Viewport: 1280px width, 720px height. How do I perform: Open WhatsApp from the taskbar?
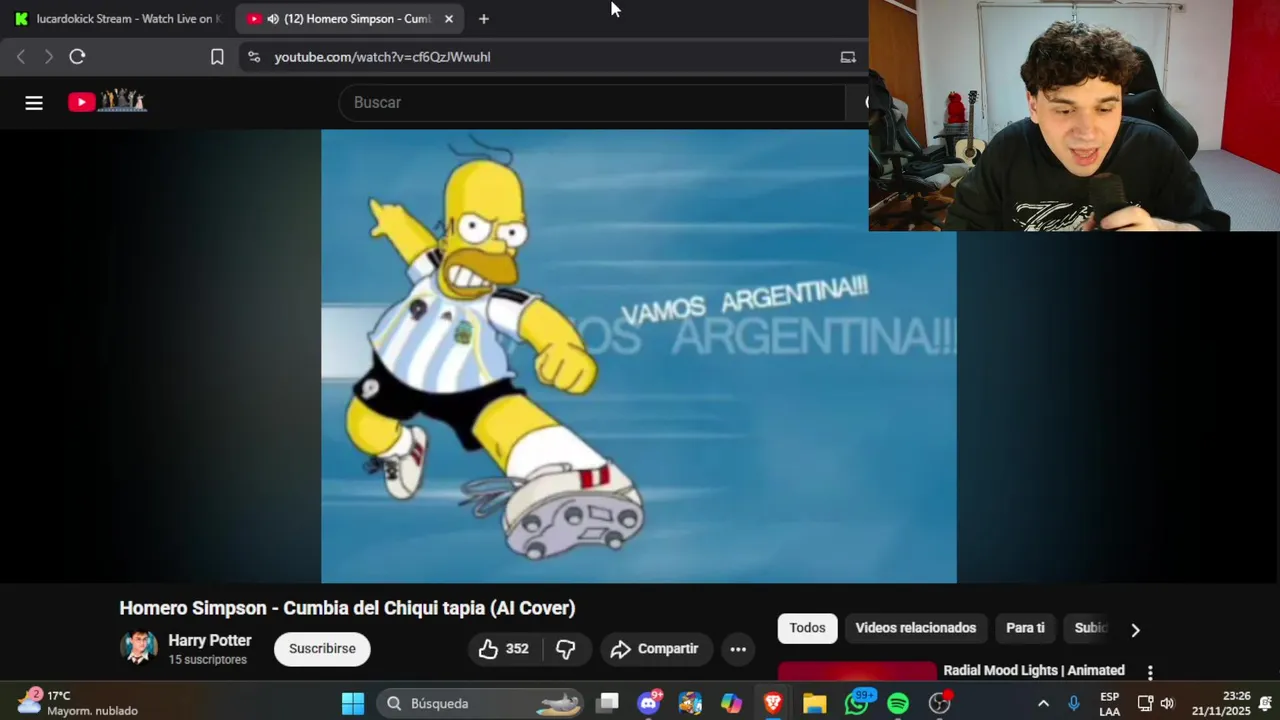point(857,704)
